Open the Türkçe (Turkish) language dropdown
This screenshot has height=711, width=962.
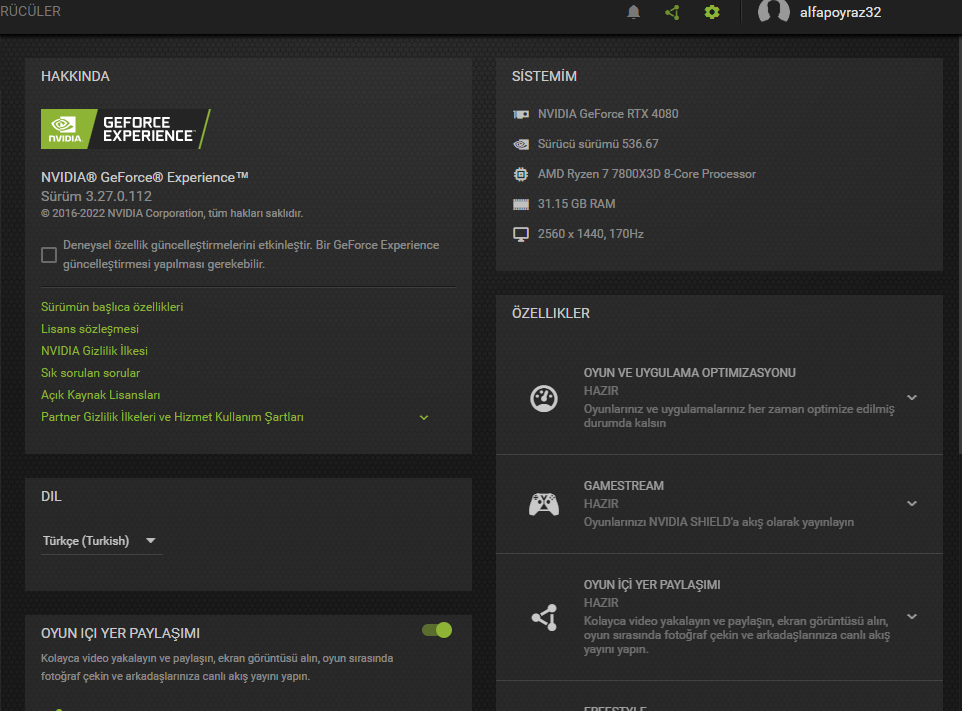point(102,541)
